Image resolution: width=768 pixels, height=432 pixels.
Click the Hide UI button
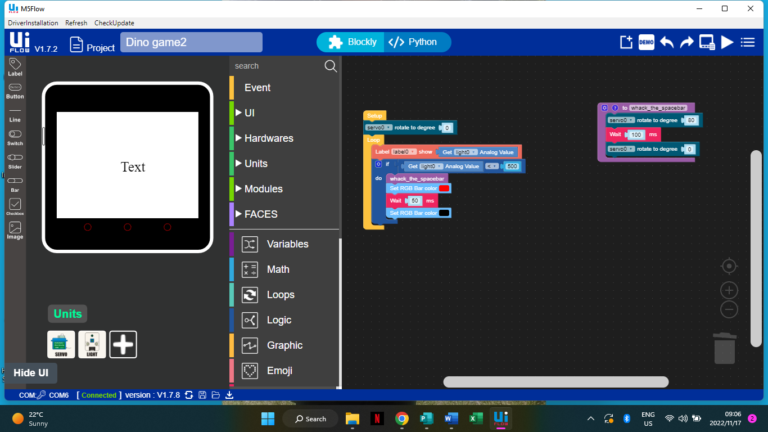pos(31,373)
